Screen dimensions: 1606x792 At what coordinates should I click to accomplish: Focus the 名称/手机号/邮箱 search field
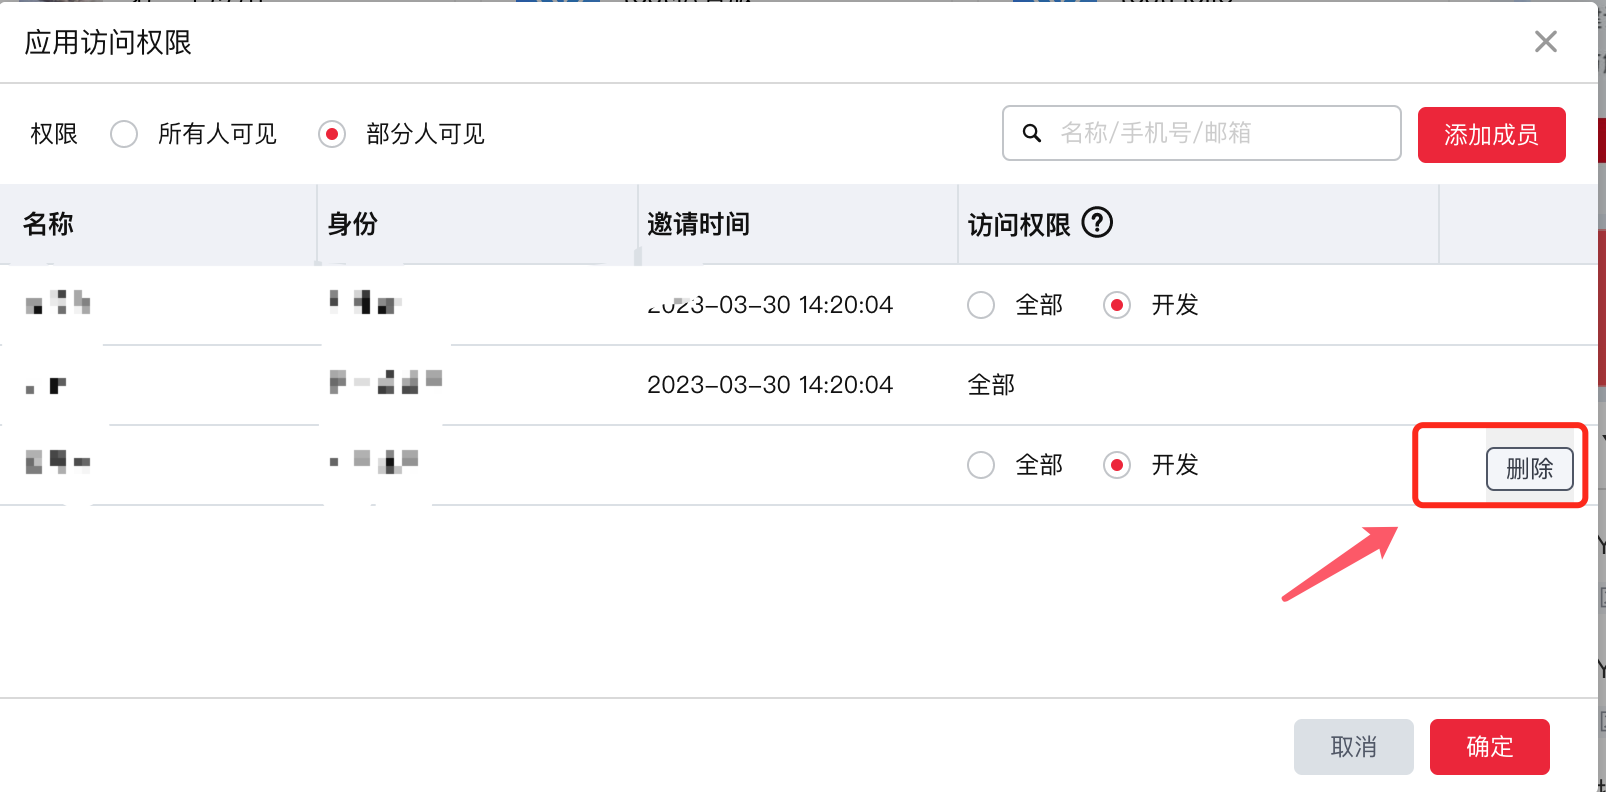[1220, 133]
